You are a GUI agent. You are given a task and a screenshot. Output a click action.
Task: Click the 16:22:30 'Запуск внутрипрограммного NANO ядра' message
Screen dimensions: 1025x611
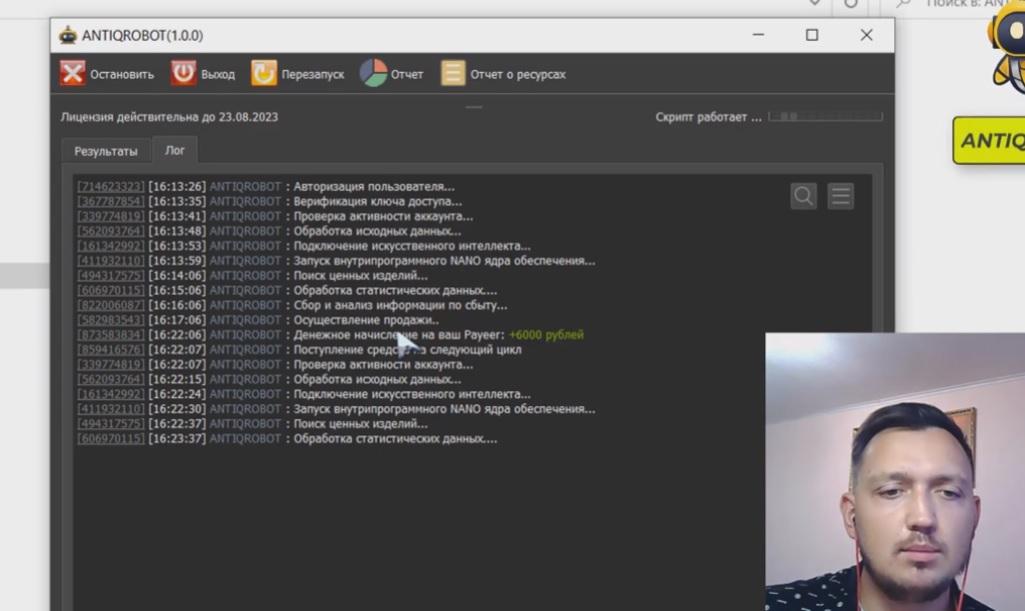[x=445, y=409]
